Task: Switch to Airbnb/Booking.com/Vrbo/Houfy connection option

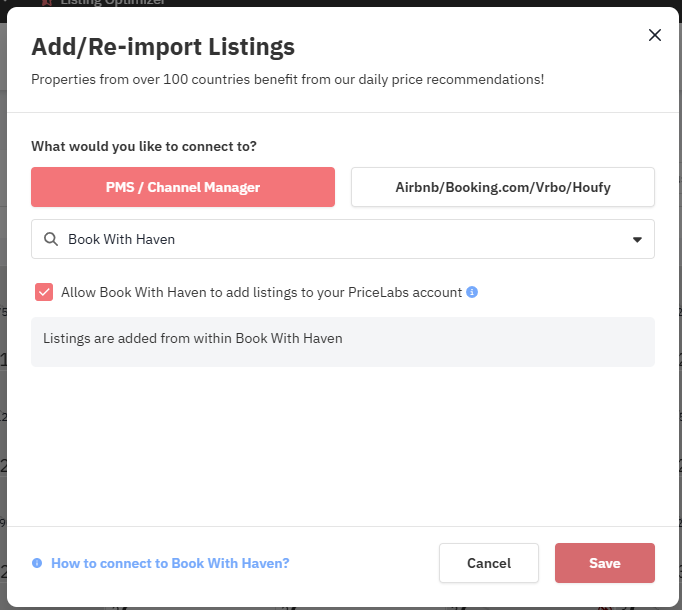Action: (503, 187)
